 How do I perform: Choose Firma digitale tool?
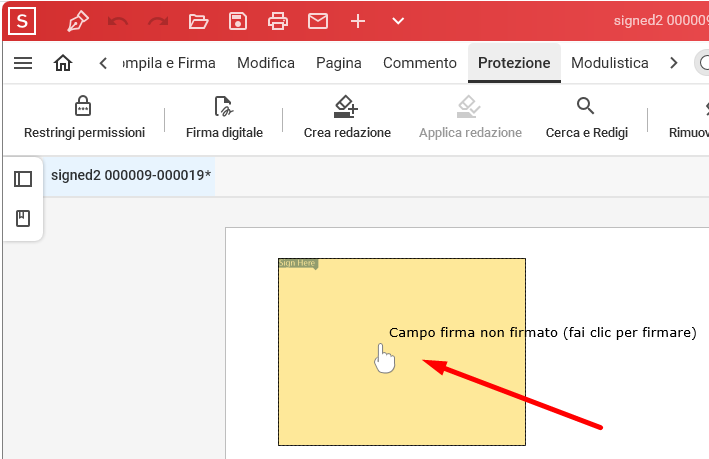tap(224, 118)
